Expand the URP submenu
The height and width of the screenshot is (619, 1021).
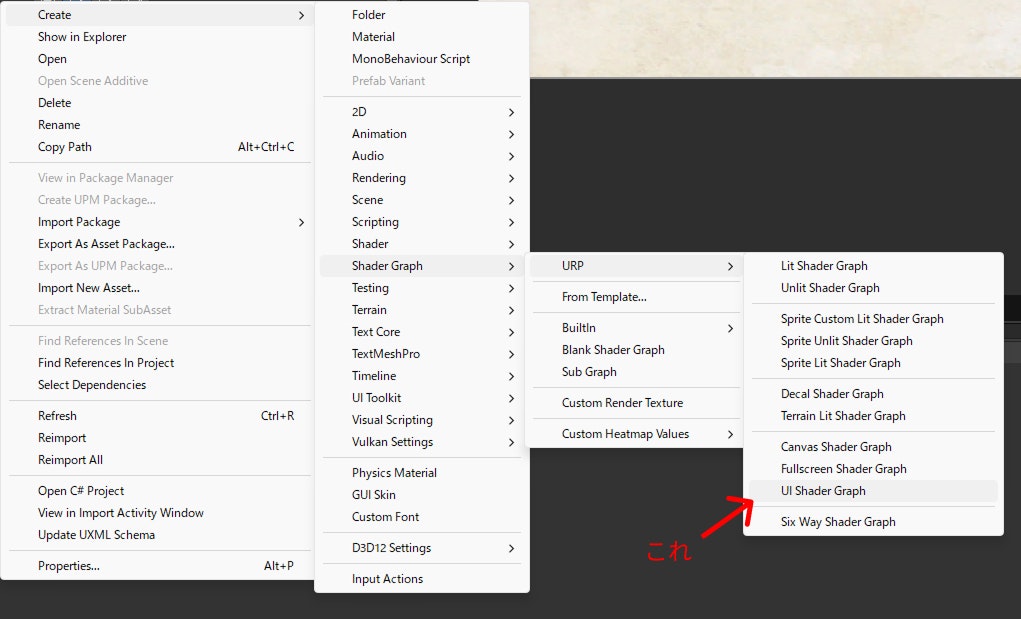[636, 266]
